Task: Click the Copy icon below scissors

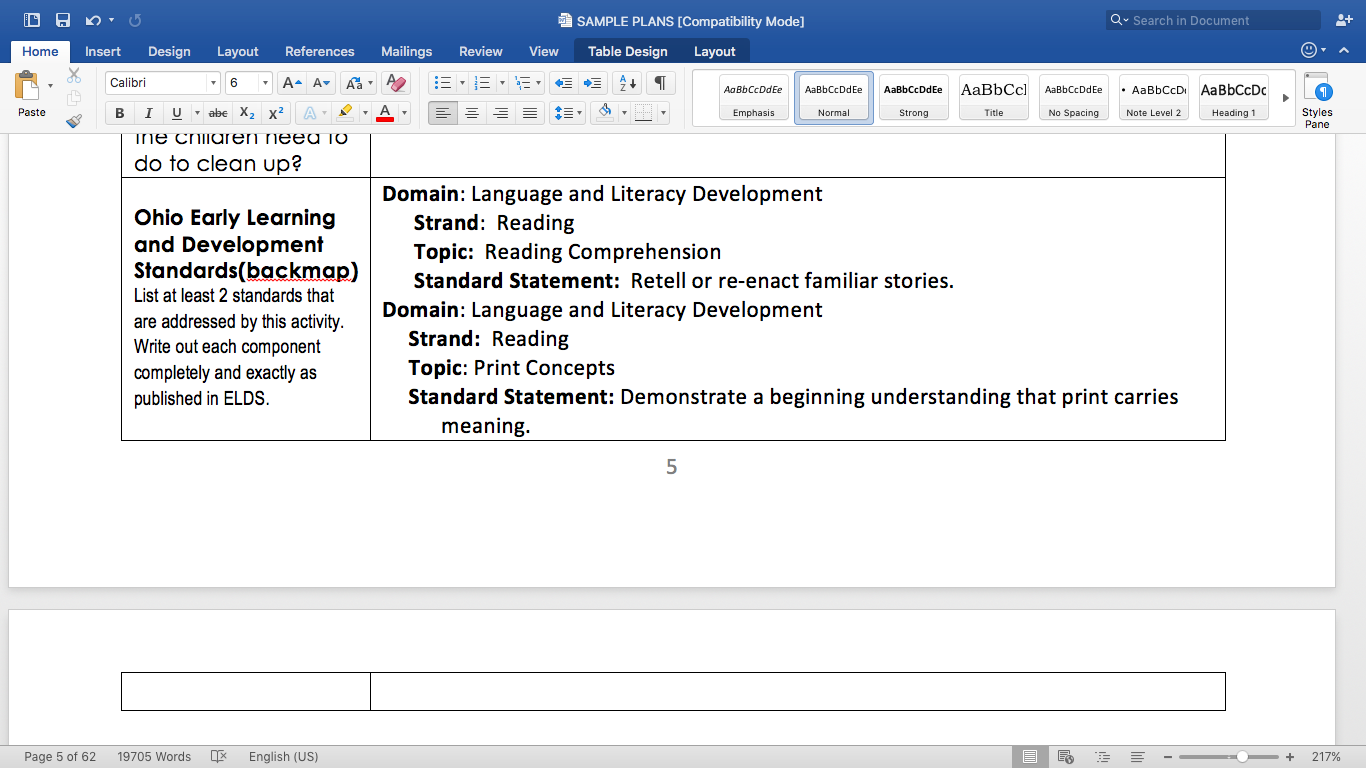Action: pos(74,98)
